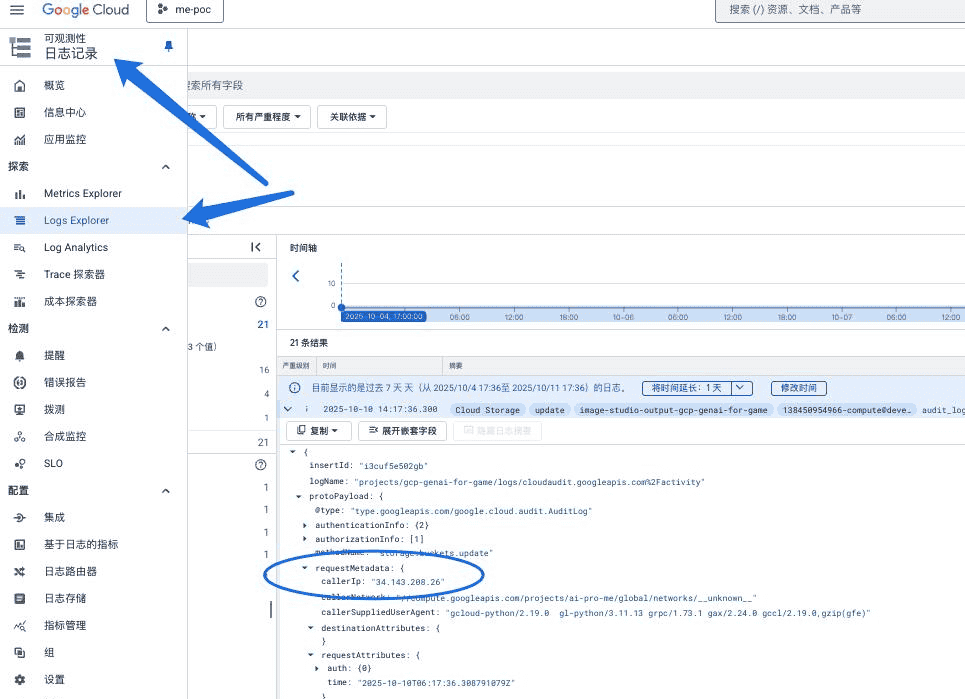965x699 pixels.
Task: Open the navigation hamburger menu
Action: [16, 10]
